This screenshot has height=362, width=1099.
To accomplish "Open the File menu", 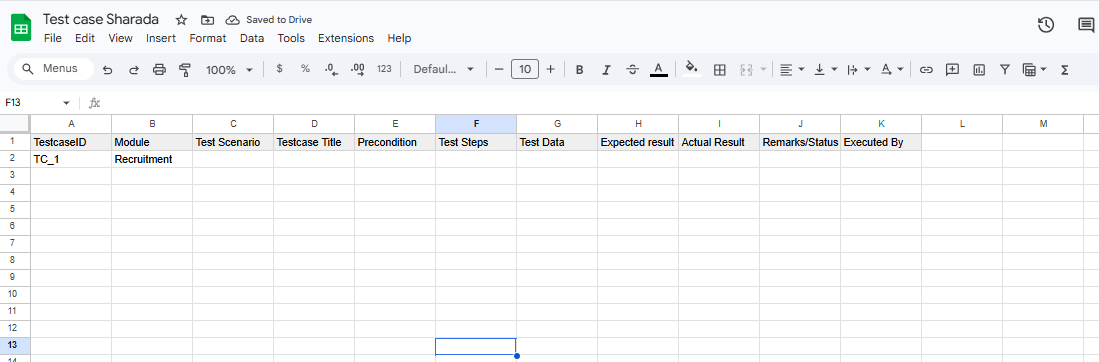I will coord(53,38).
